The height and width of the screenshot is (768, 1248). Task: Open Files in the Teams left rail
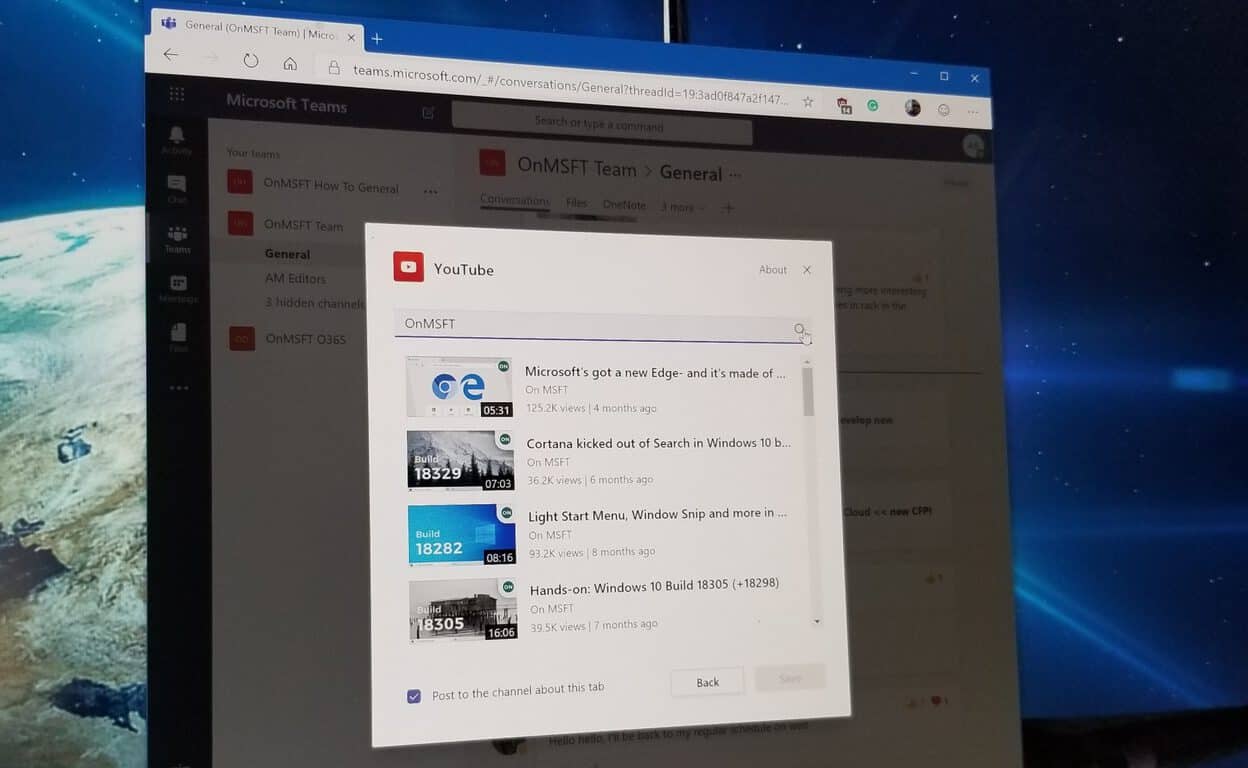(x=178, y=337)
